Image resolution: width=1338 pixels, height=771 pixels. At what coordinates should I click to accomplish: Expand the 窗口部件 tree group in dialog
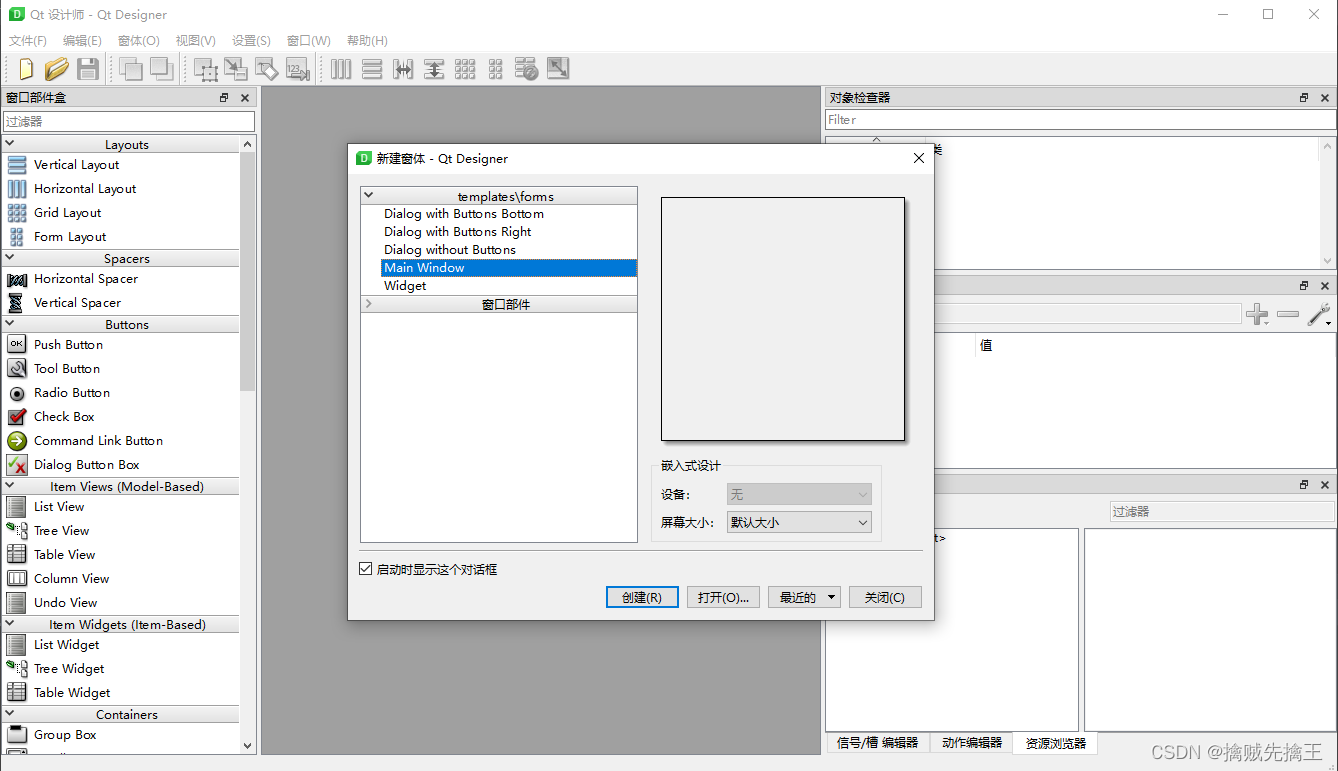369,304
